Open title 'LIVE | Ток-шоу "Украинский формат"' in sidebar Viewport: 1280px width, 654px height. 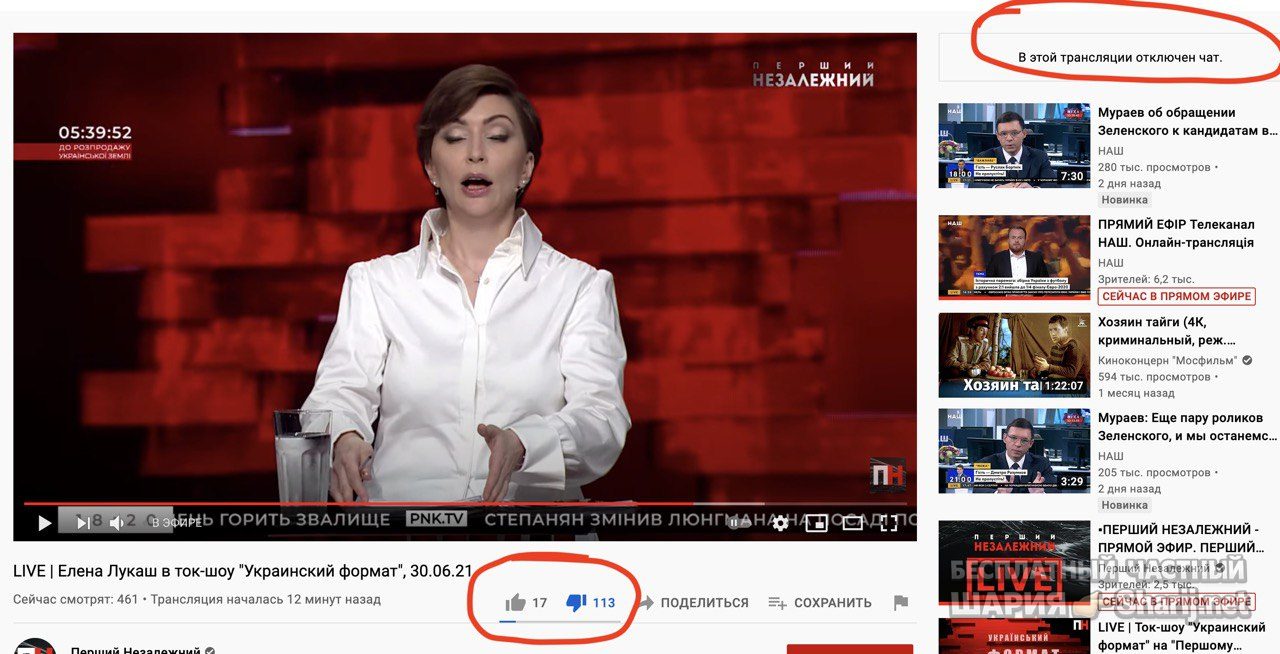[x=1182, y=636]
